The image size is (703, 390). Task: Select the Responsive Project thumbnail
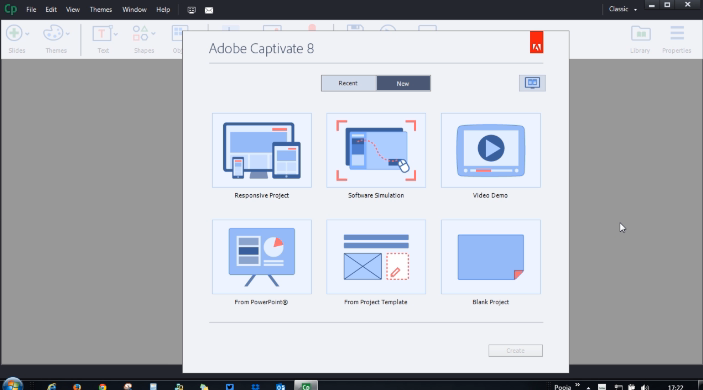262,150
